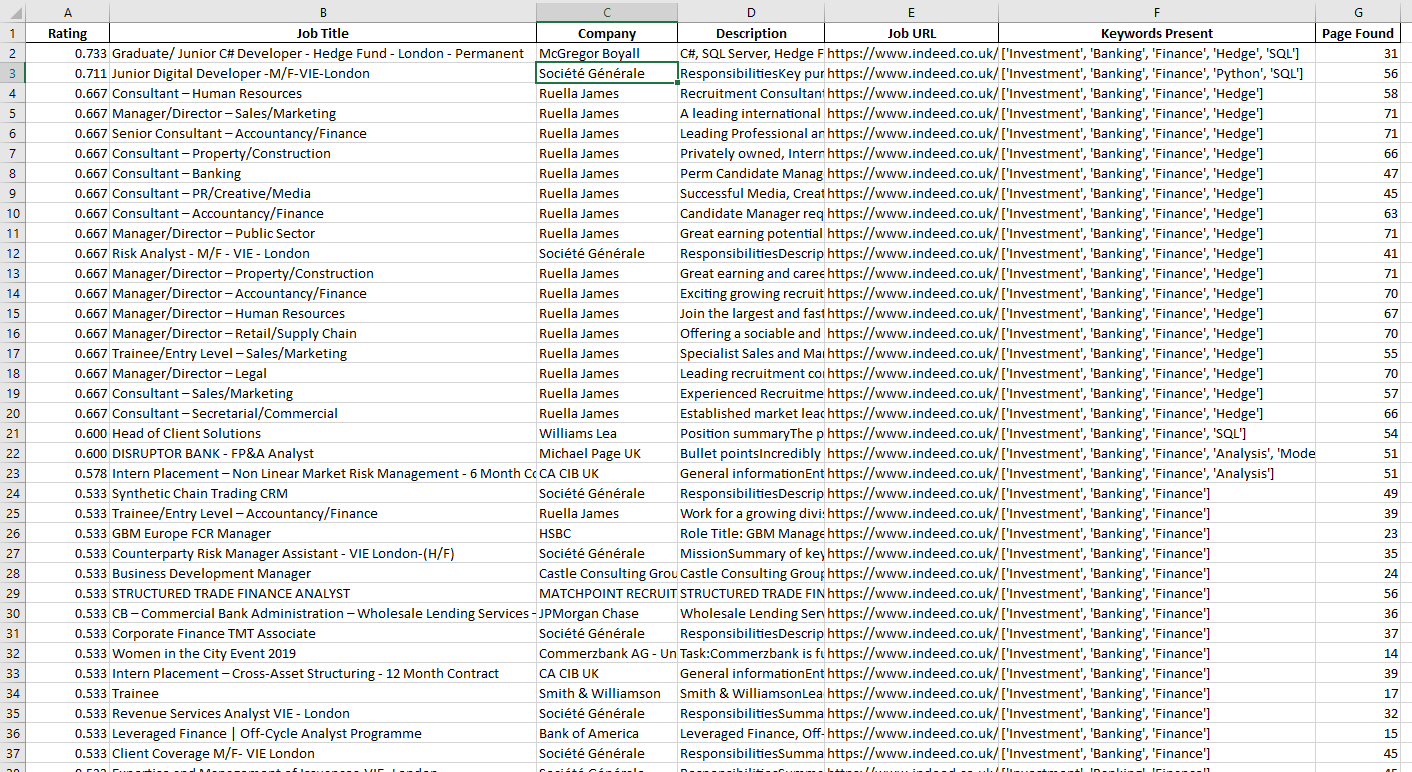
Task: Select 'Leveraged Finance | Off-Cycle Analyst Programme' cell
Action: click(323, 733)
